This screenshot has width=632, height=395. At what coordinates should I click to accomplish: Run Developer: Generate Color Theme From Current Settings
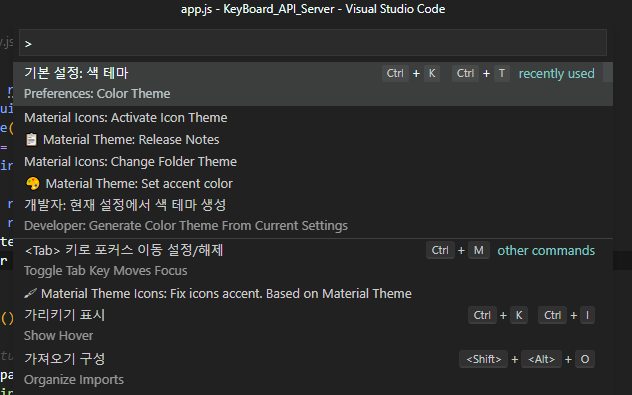point(313,215)
